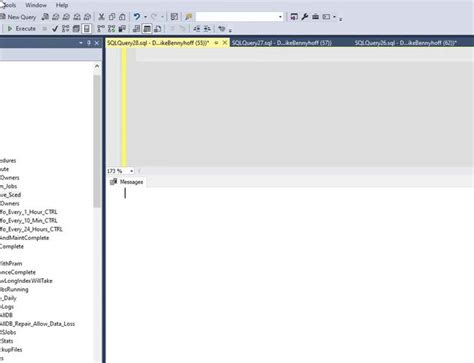The image size is (474, 363).
Task: Click the Registered Servers toolbar icon
Action: [x=294, y=17]
